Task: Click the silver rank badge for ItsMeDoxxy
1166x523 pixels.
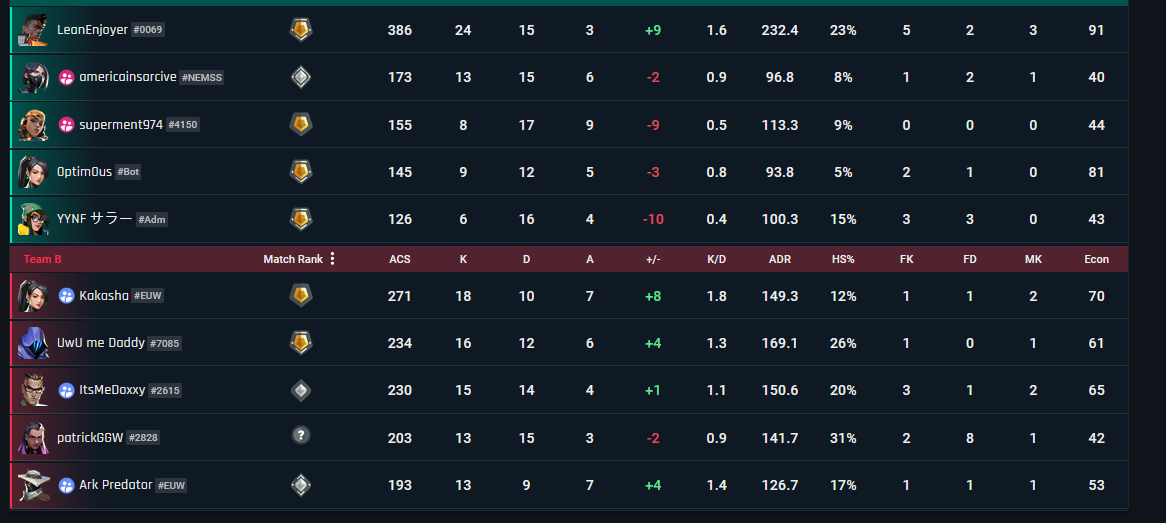Action: coord(300,391)
